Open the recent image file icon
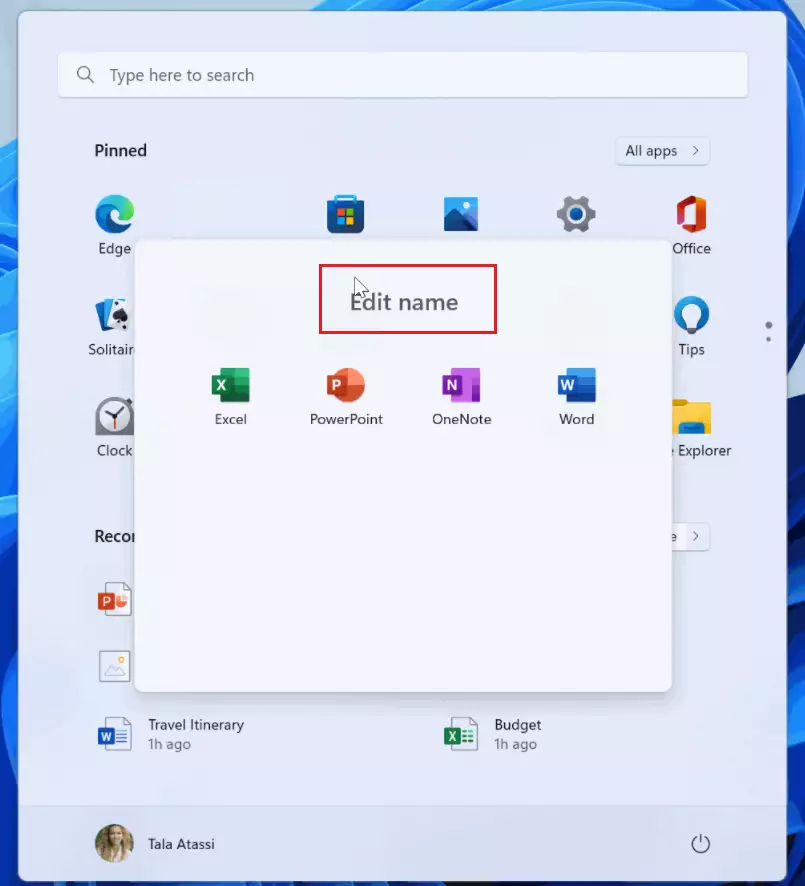This screenshot has height=886, width=805. click(x=115, y=666)
